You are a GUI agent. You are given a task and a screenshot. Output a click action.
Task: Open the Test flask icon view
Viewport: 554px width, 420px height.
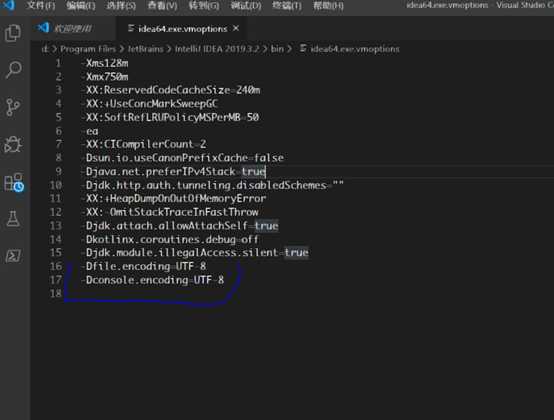click(x=13, y=219)
